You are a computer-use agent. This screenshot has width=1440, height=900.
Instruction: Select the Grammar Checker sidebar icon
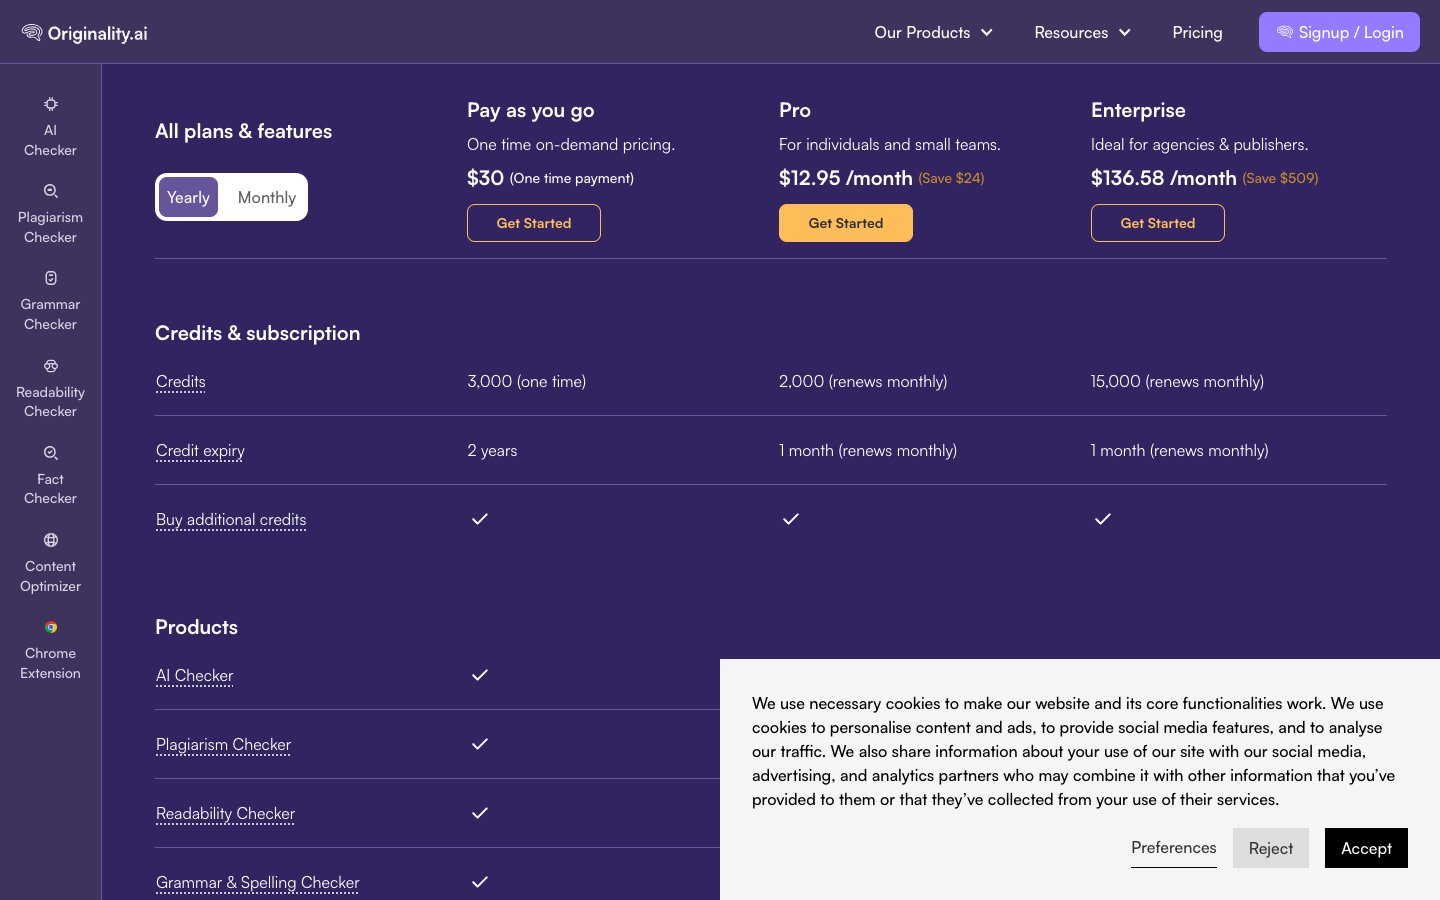pos(50,279)
